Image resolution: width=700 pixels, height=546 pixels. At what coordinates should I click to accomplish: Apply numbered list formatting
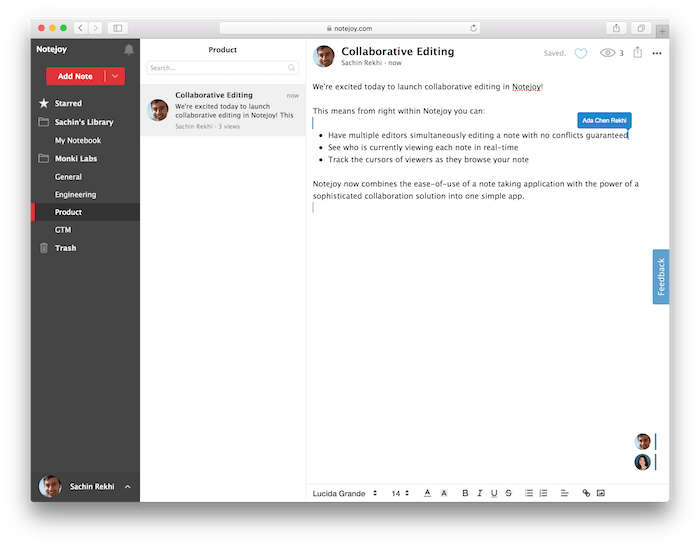pyautogui.click(x=543, y=493)
